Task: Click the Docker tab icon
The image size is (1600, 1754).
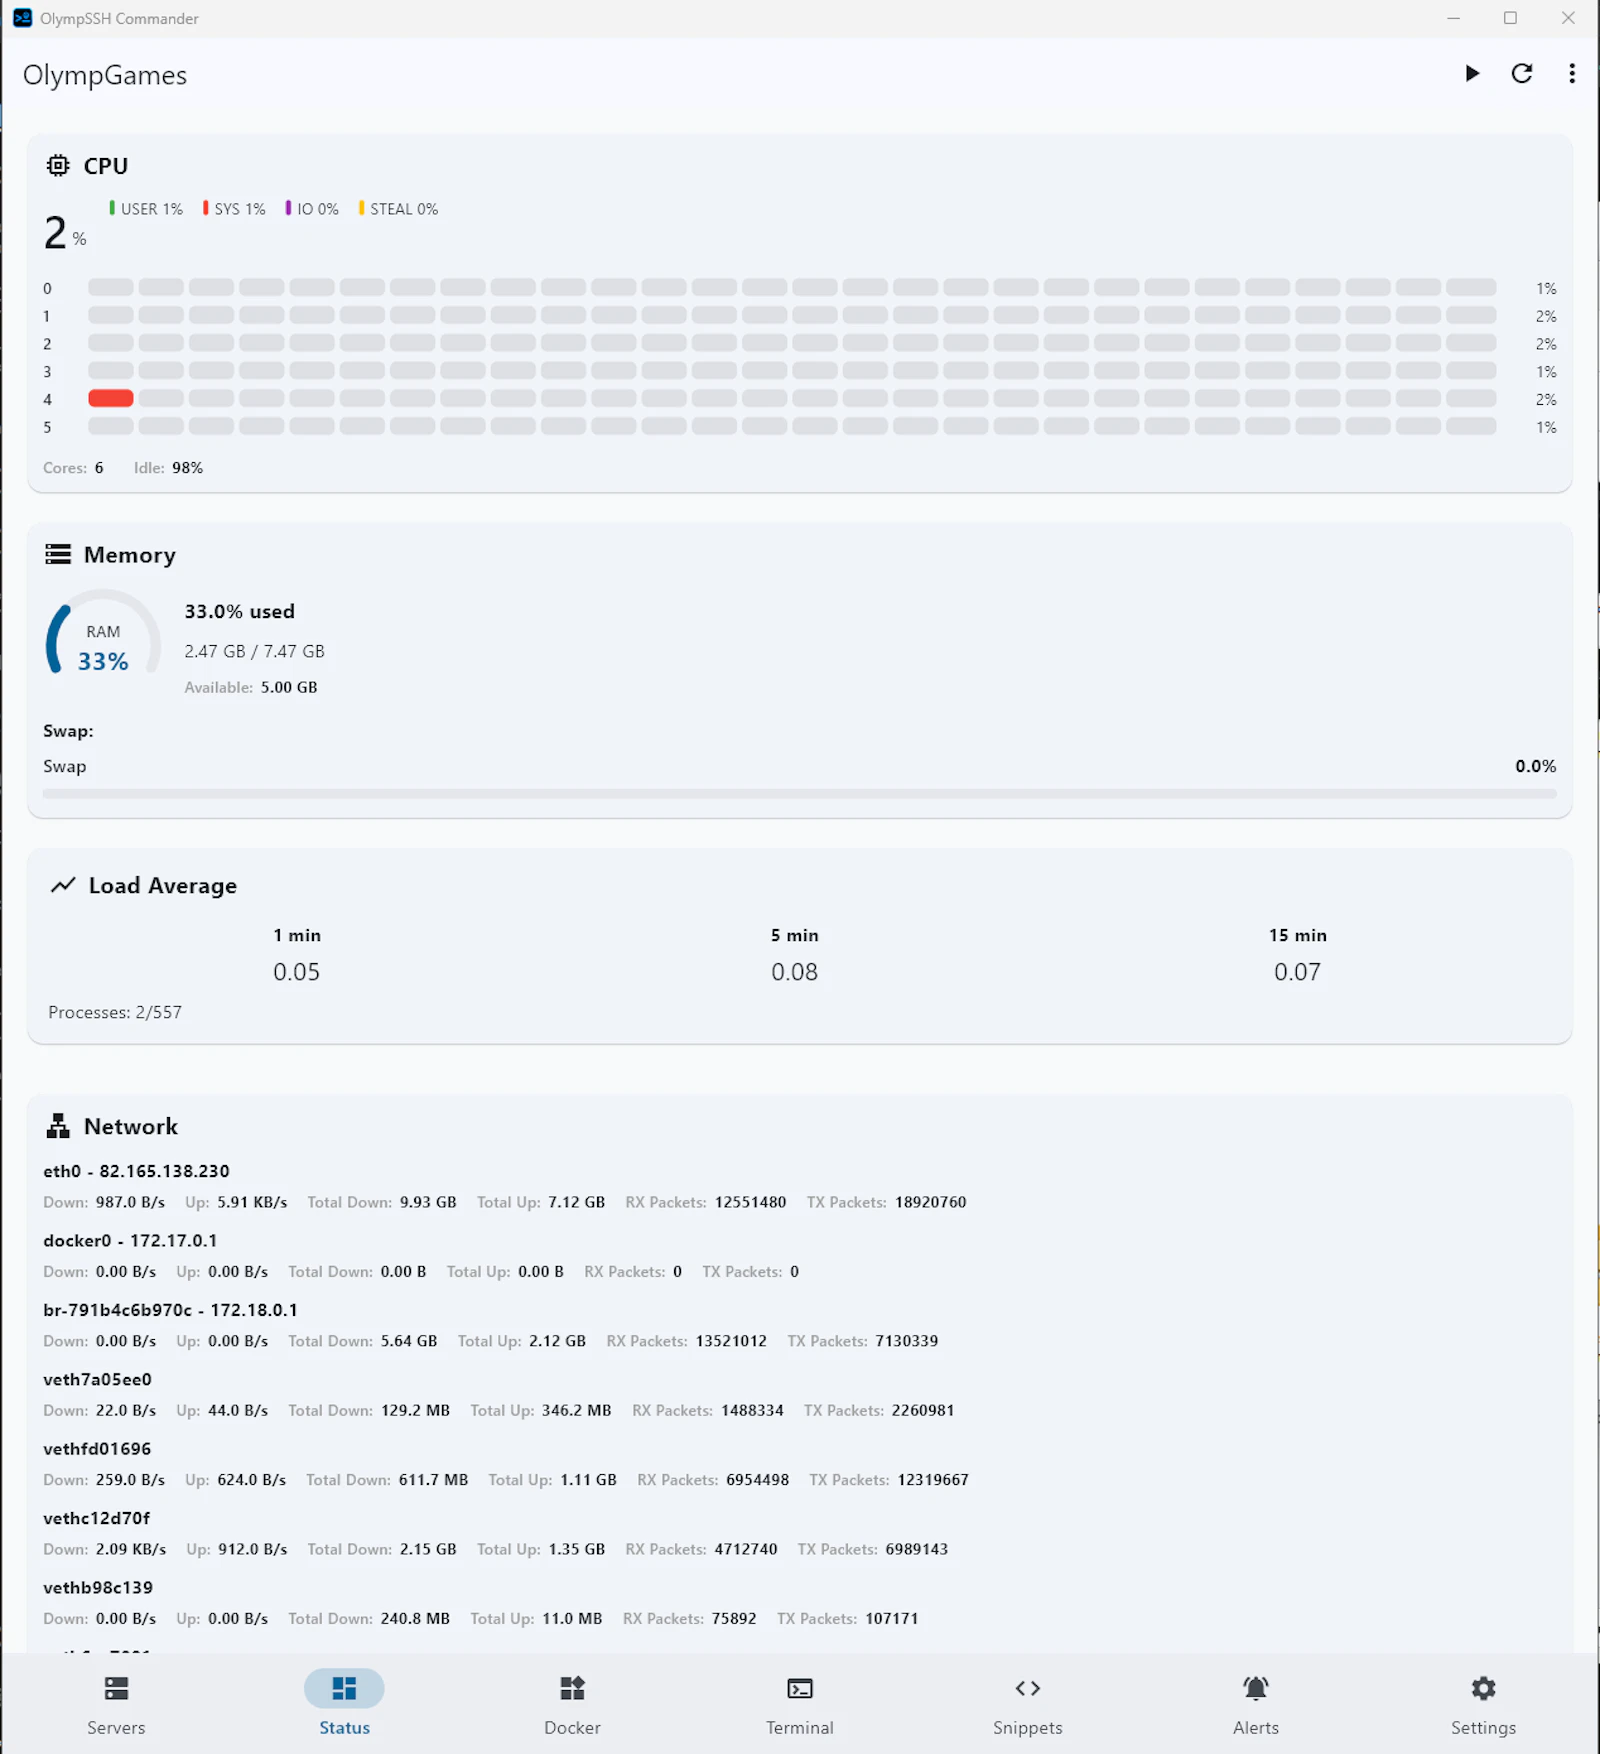Action: coord(572,1688)
